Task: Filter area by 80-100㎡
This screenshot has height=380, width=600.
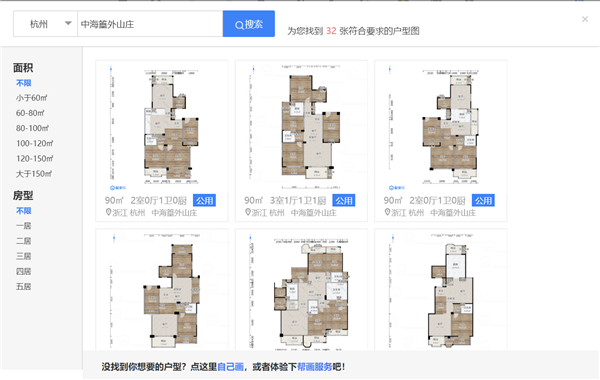Action: tap(33, 128)
